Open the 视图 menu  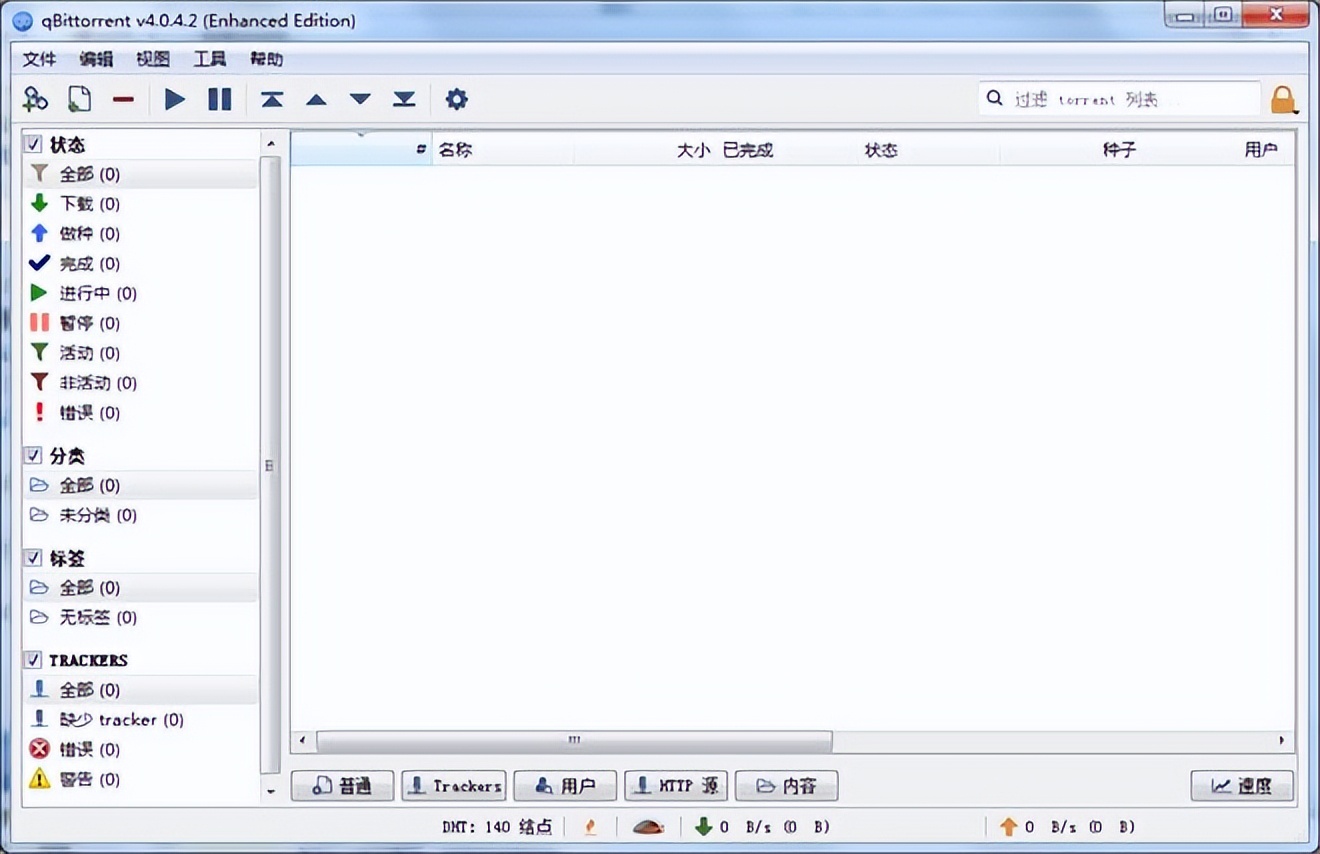153,59
